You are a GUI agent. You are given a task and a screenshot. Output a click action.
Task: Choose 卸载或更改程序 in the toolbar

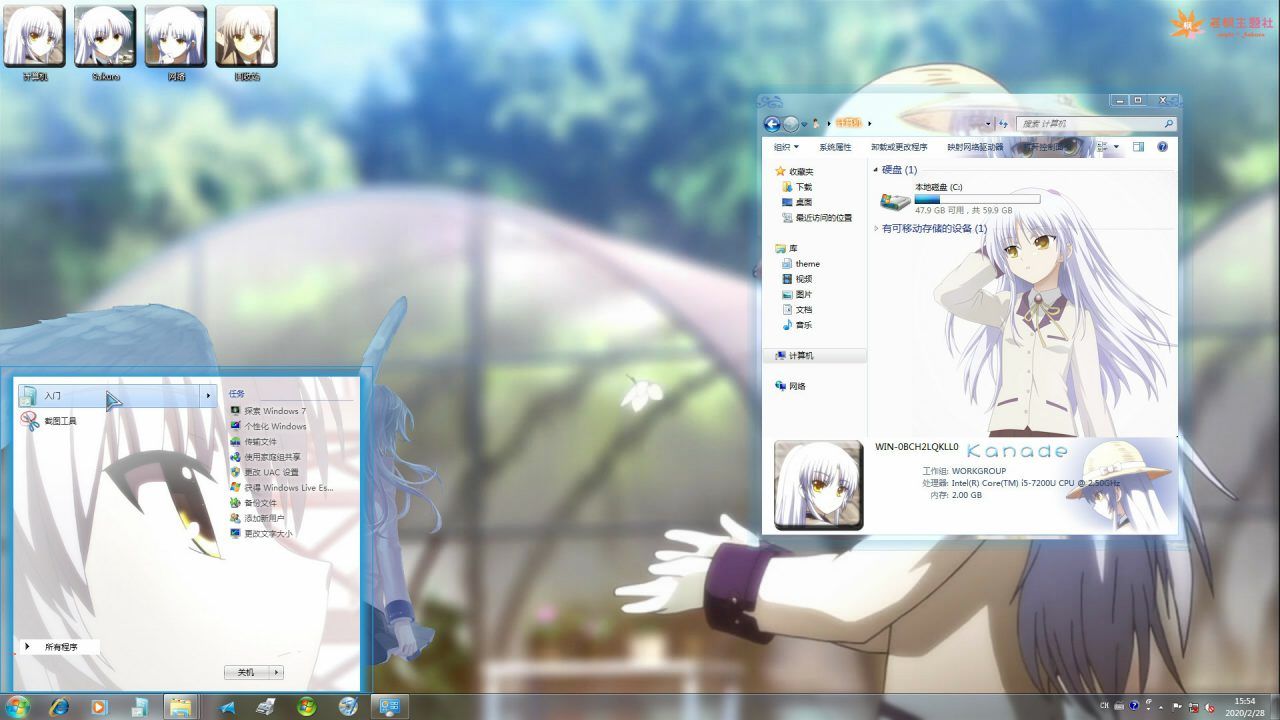(899, 147)
